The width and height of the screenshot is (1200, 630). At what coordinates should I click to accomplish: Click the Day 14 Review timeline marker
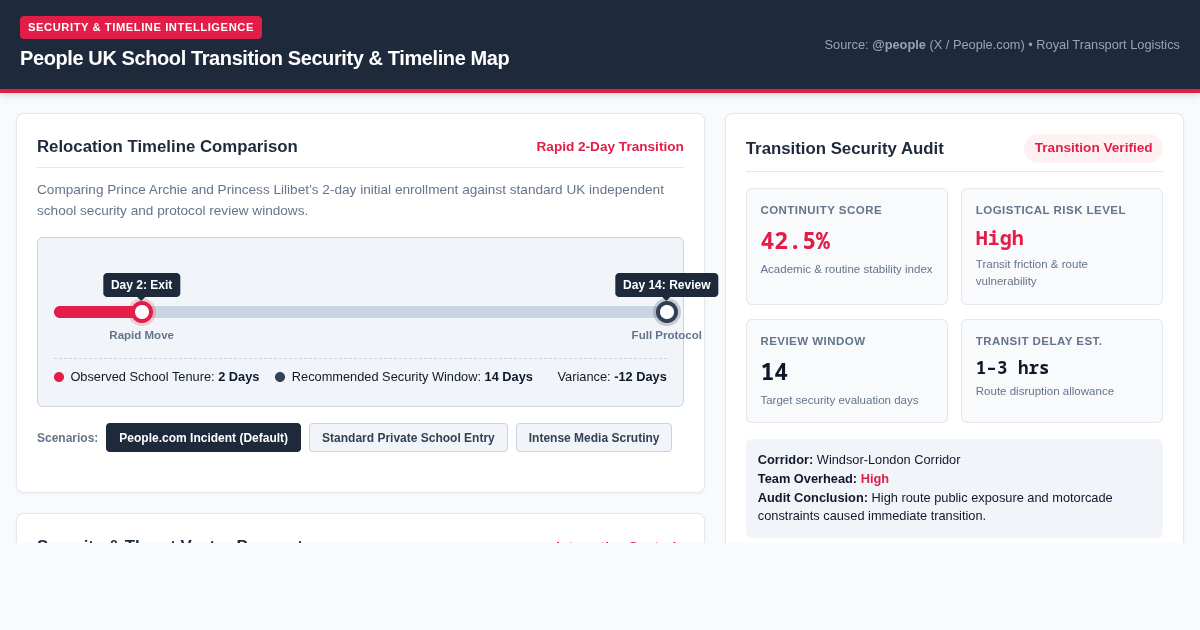point(667,312)
